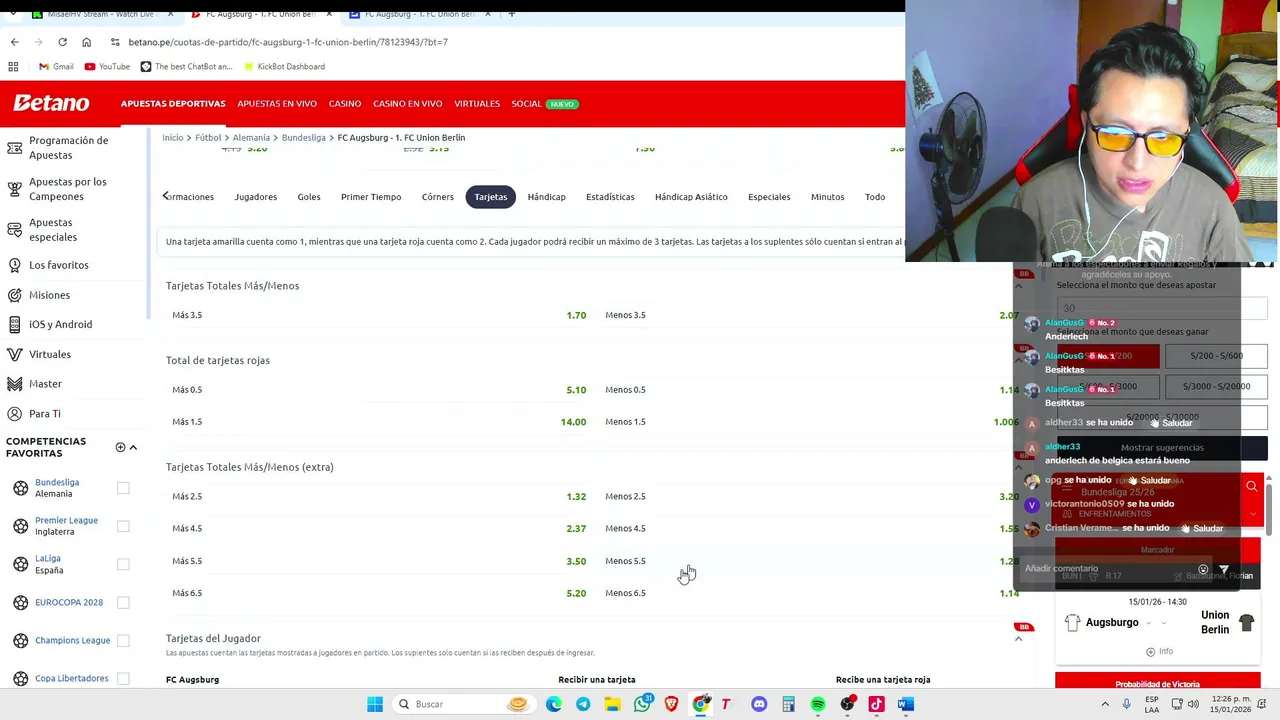This screenshot has height=720, width=1280.
Task: Open the KickBot Dashboard bookmark
Action: (x=283, y=67)
